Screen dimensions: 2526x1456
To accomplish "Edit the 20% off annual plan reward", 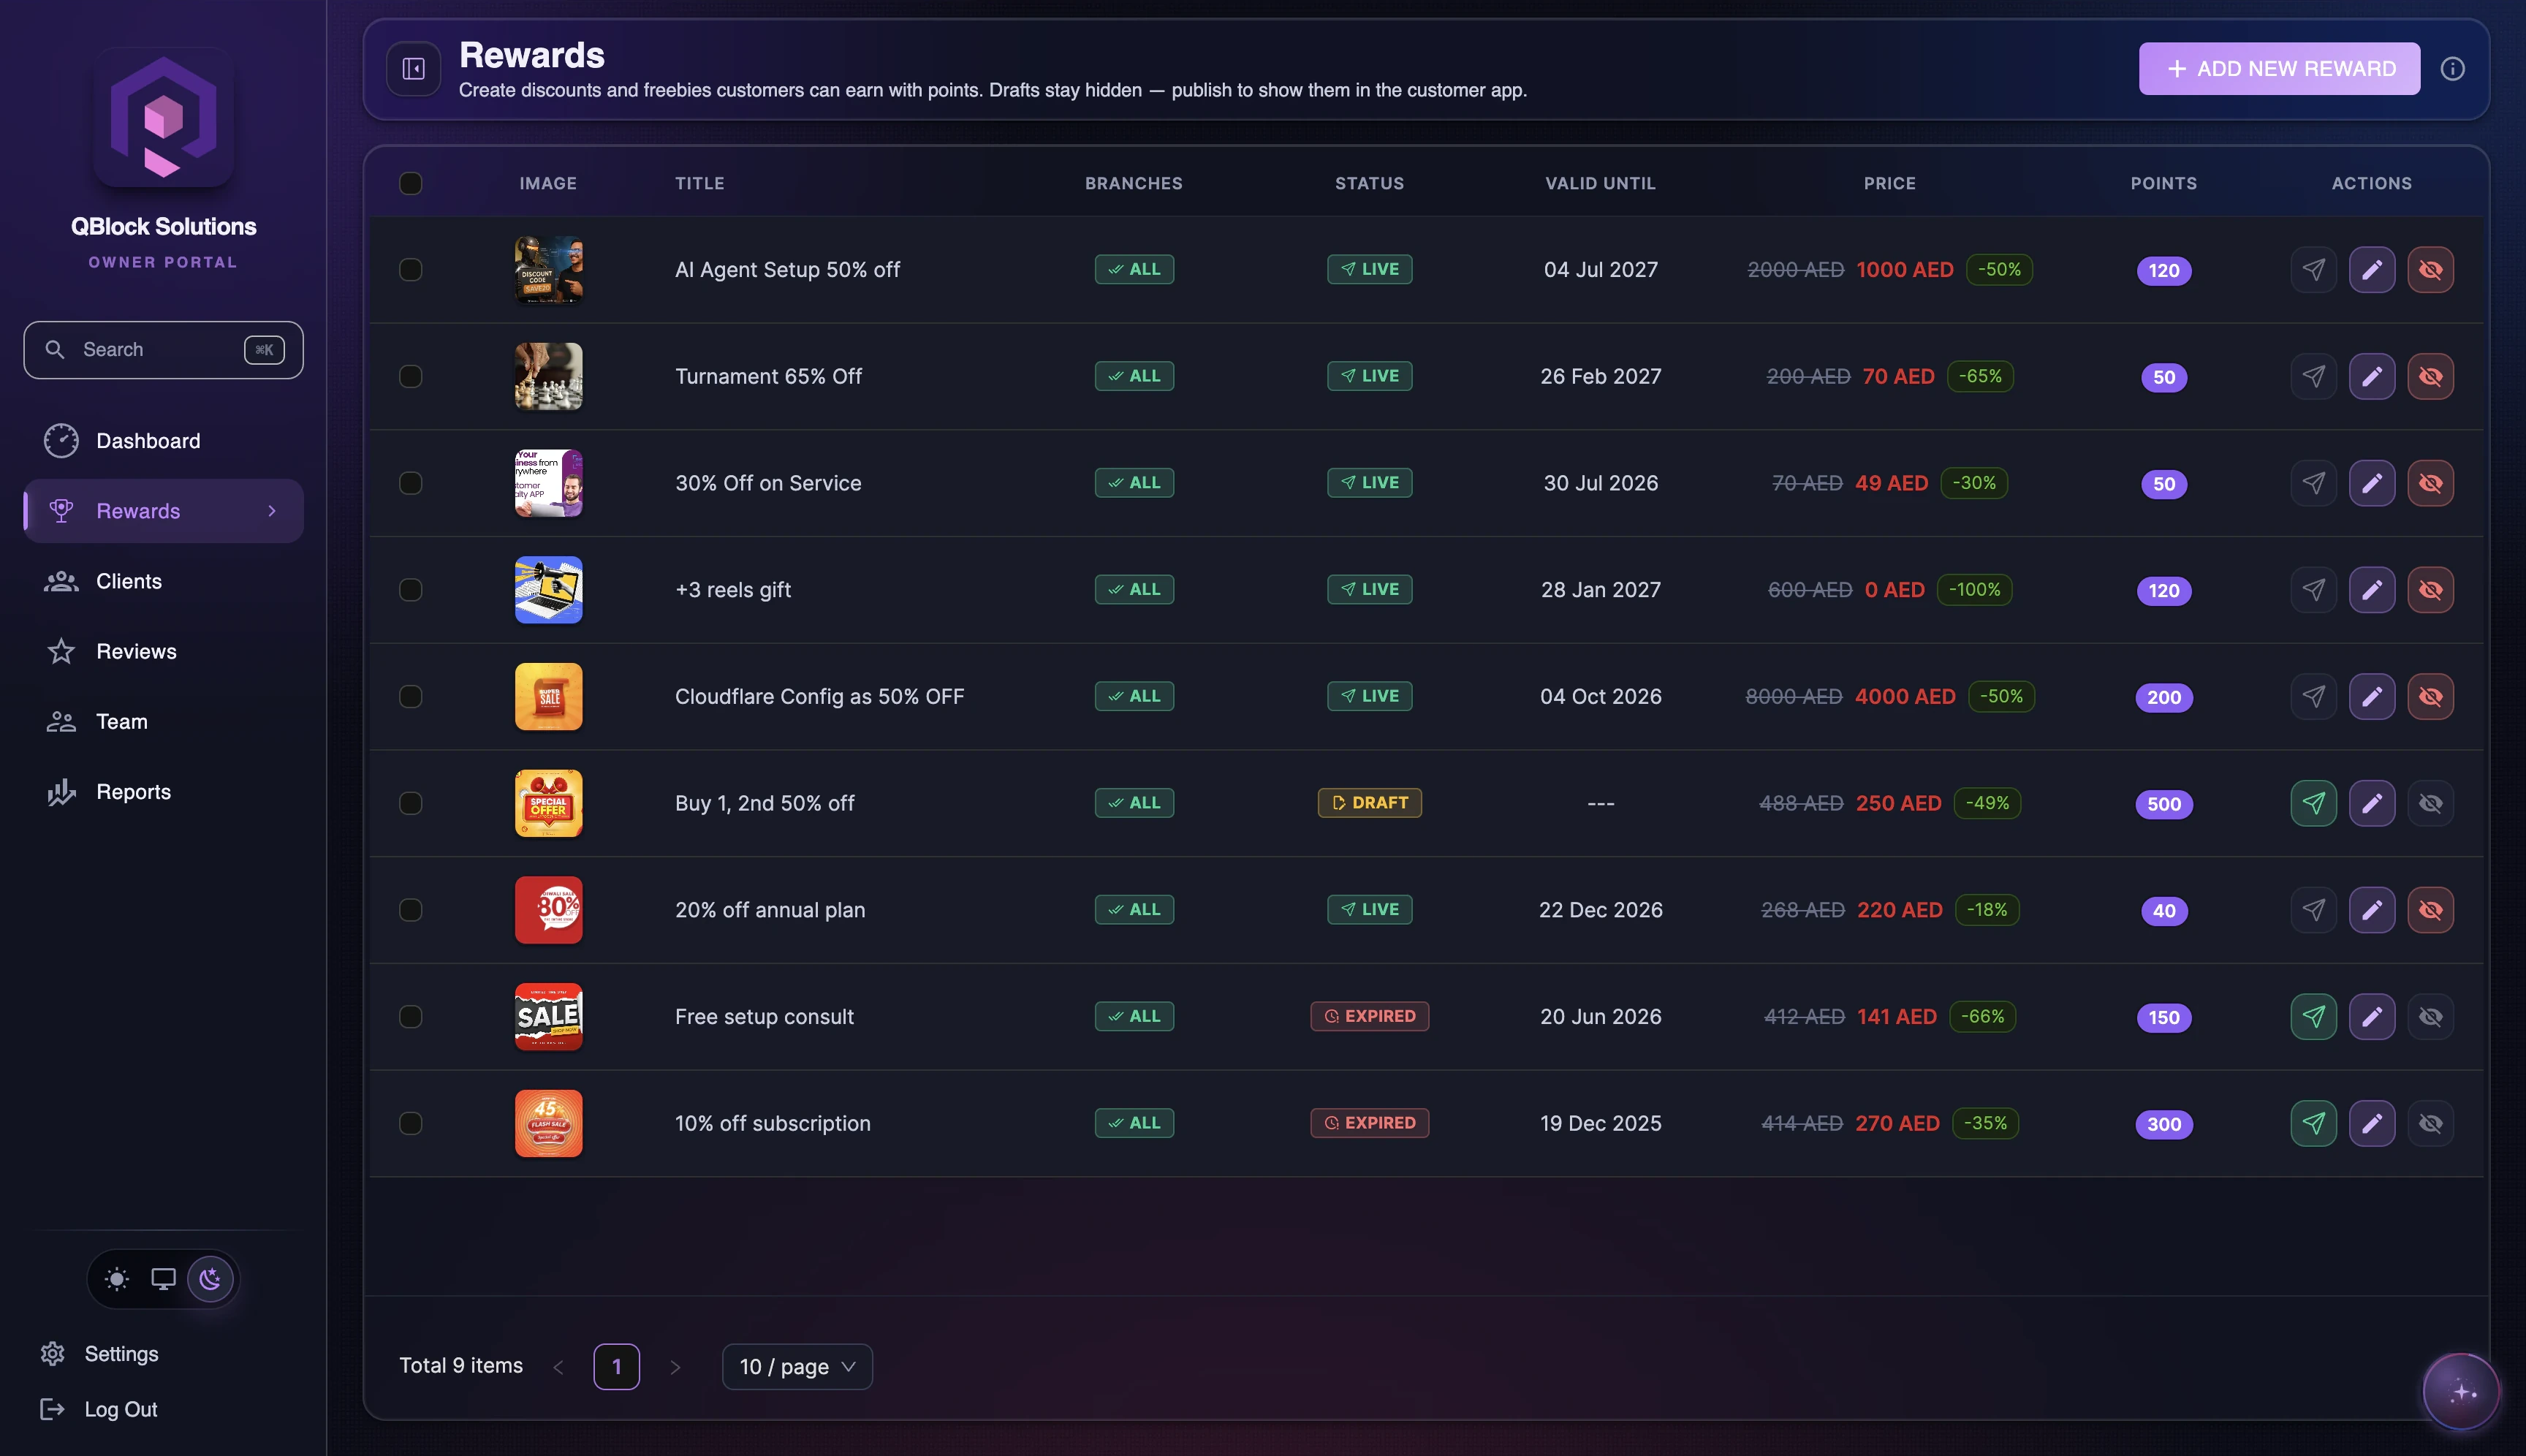I will click(x=2372, y=910).
